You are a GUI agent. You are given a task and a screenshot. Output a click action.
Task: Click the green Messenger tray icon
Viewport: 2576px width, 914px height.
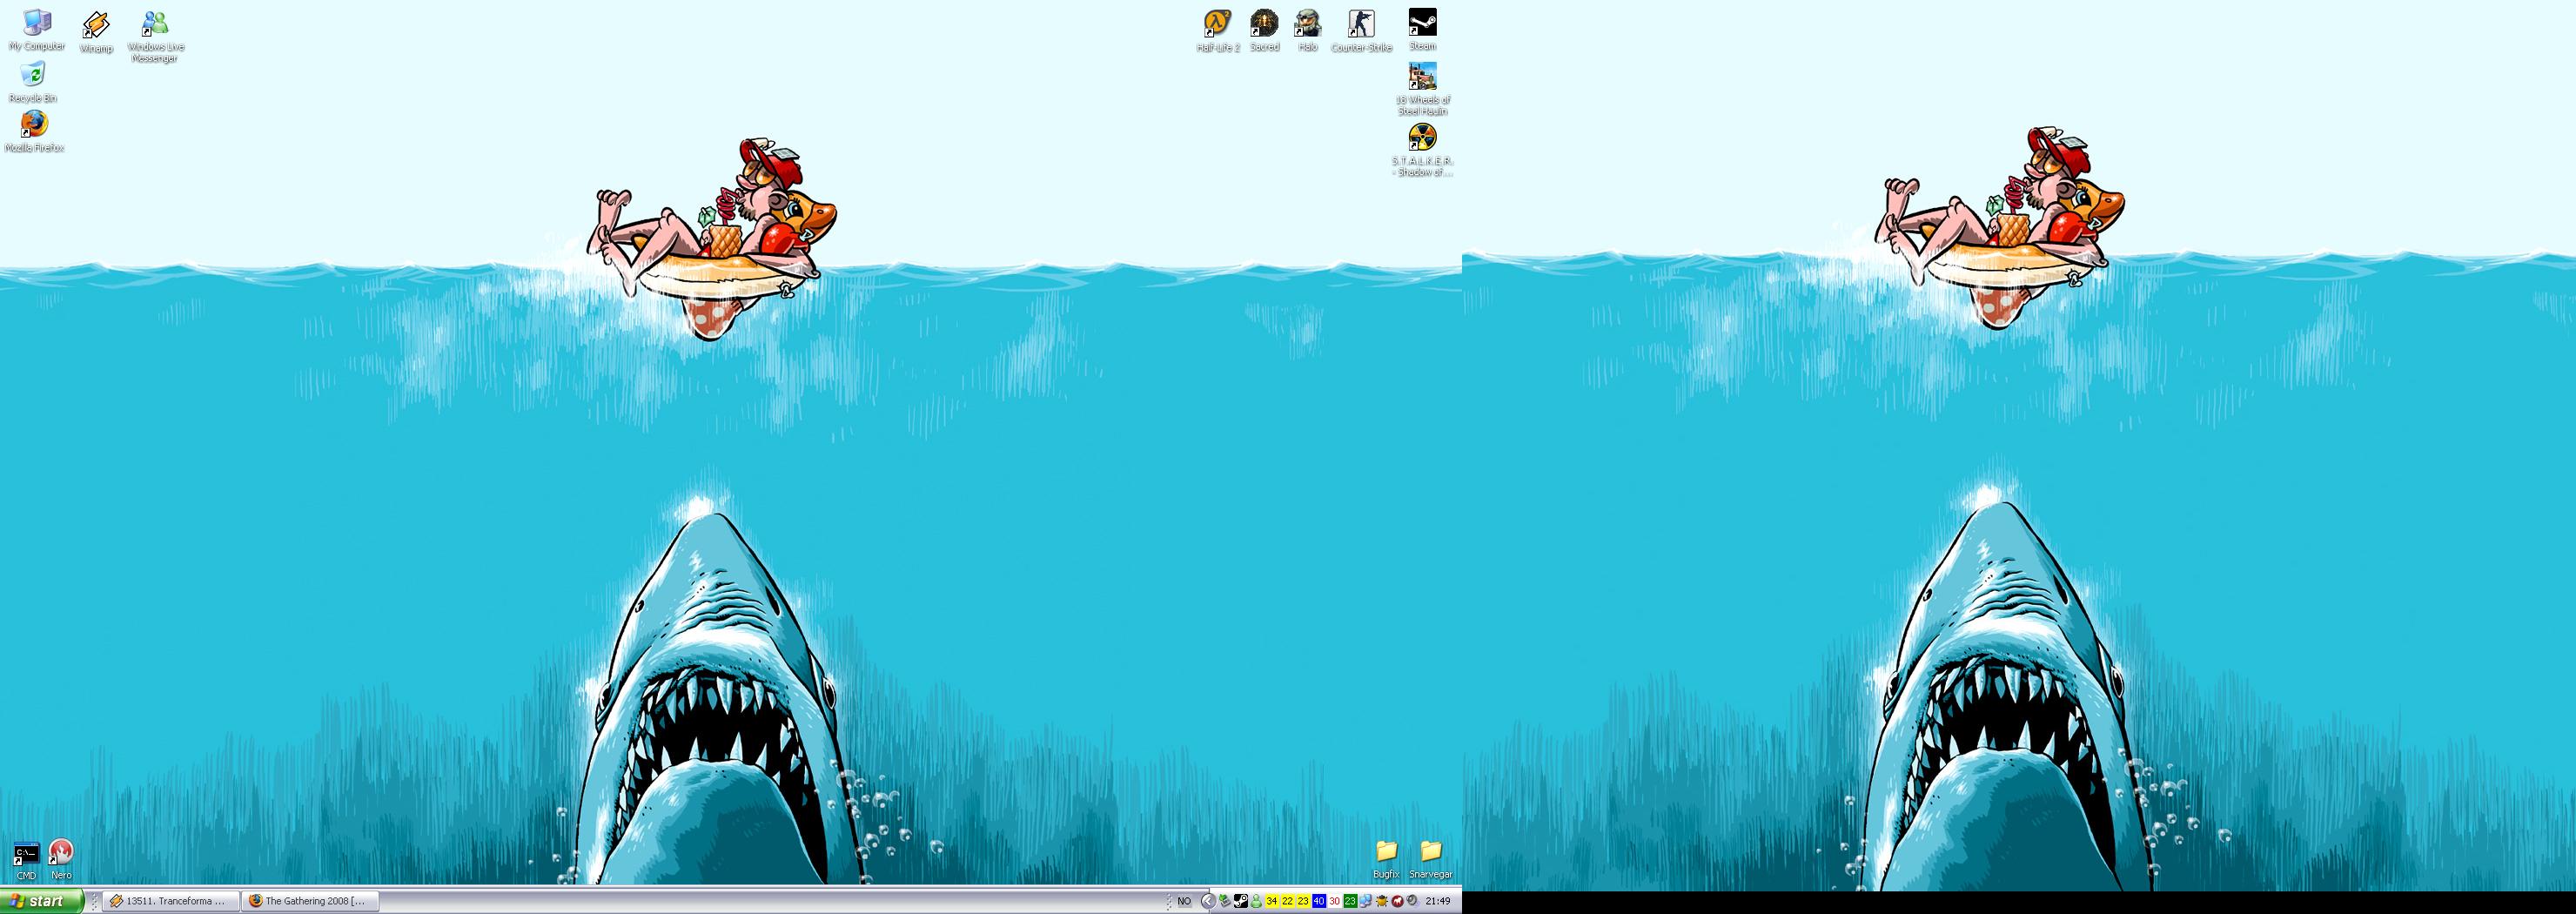(1257, 901)
